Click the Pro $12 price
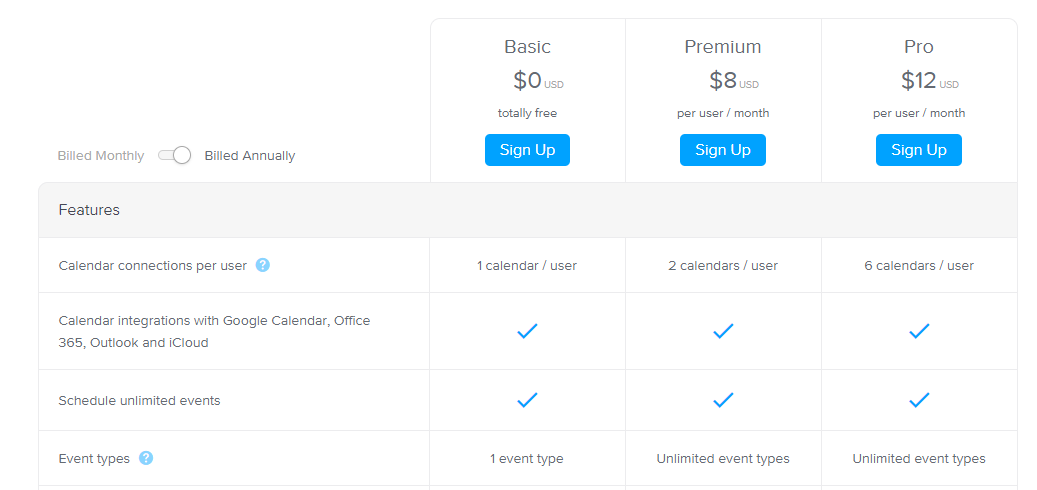The width and height of the screenshot is (1037, 490). 919,80
